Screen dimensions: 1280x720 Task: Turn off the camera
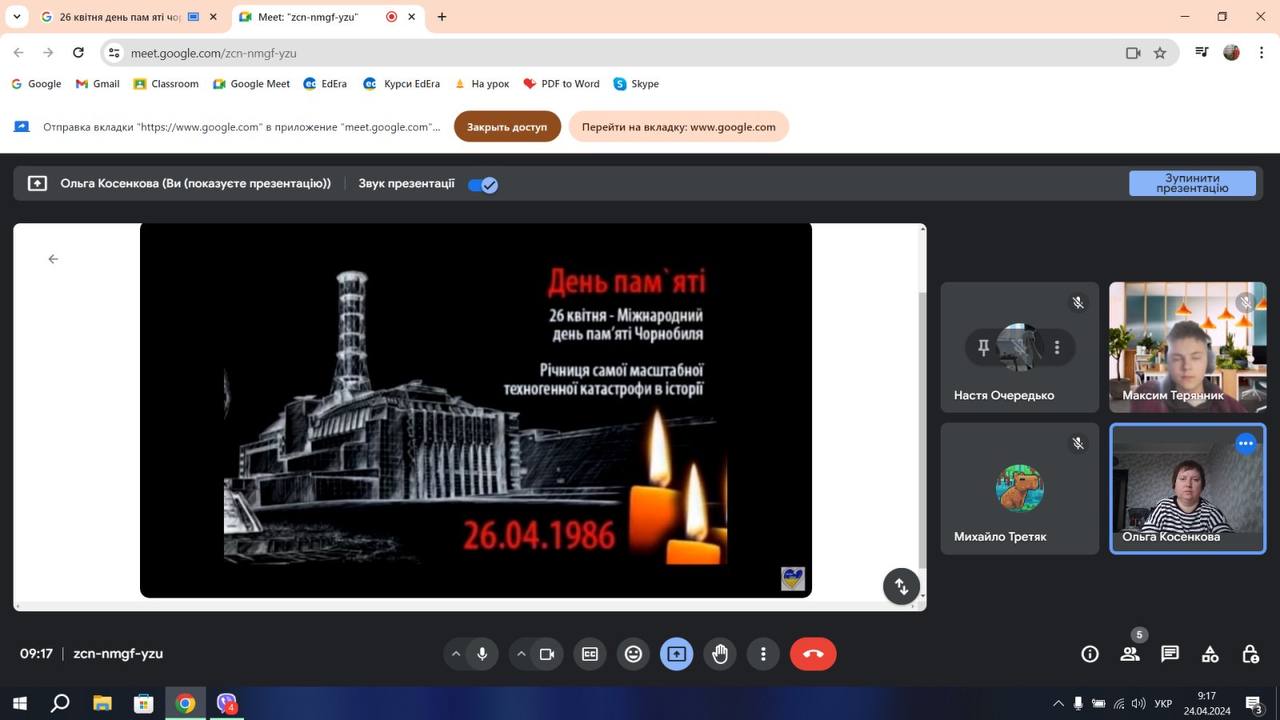click(547, 654)
